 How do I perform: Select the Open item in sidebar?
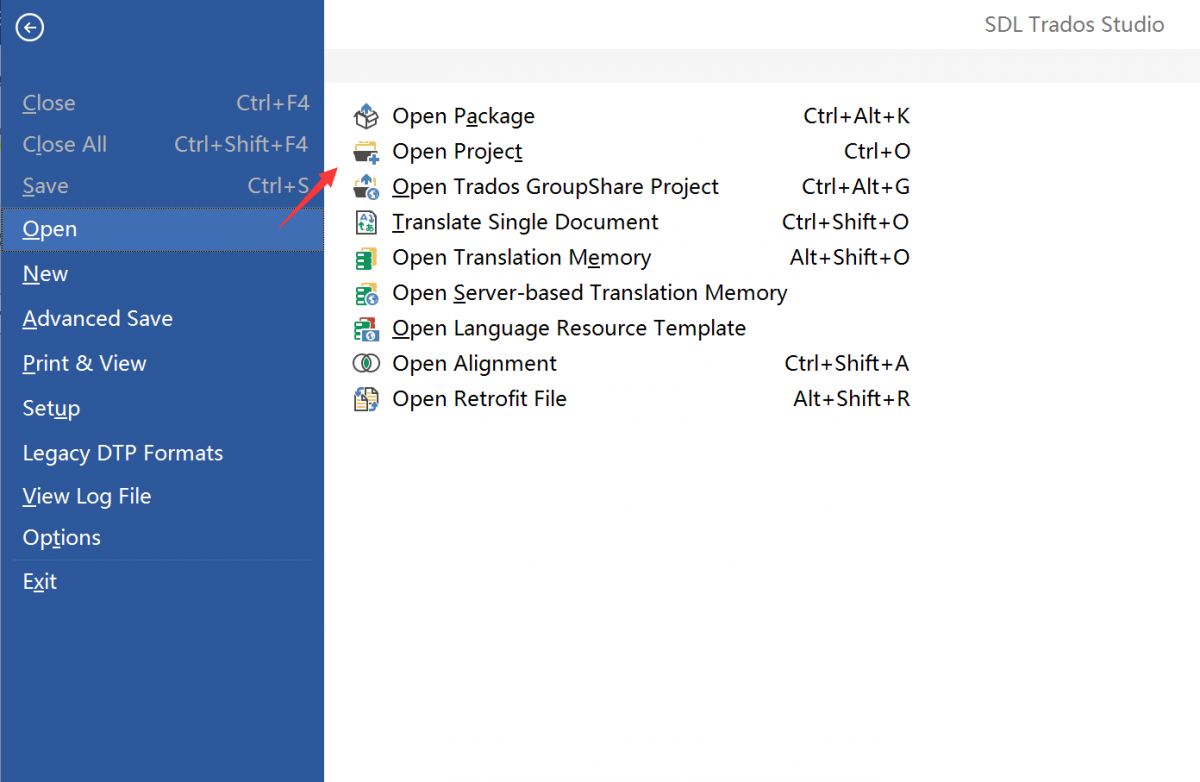click(50, 229)
